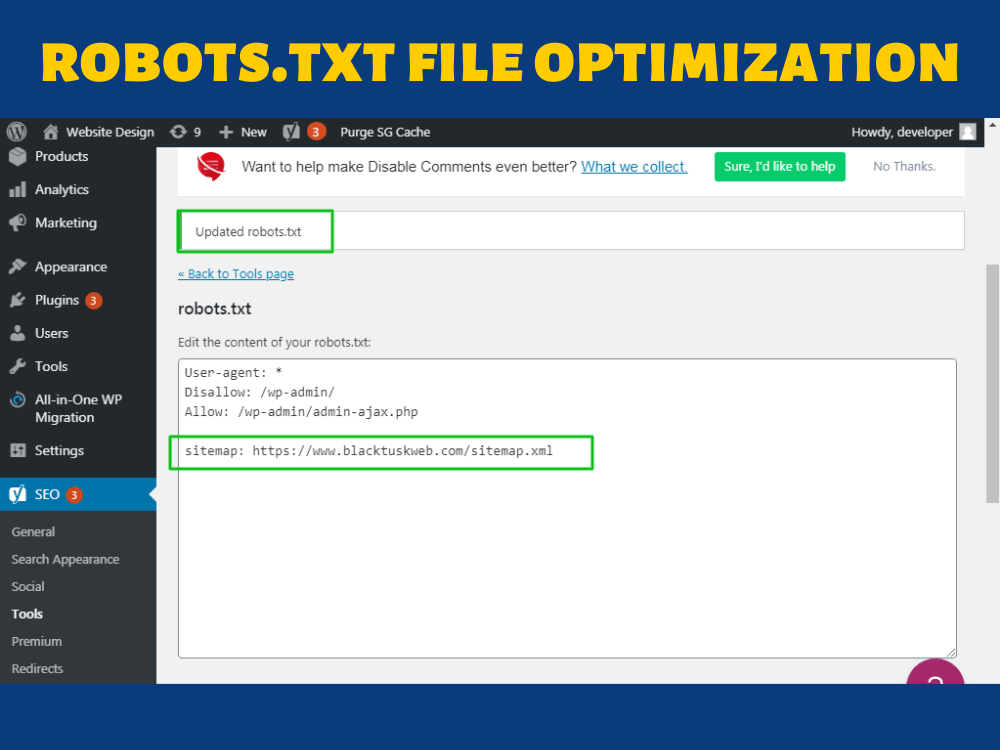Click Purge SG Cache in admin bar

click(x=385, y=132)
